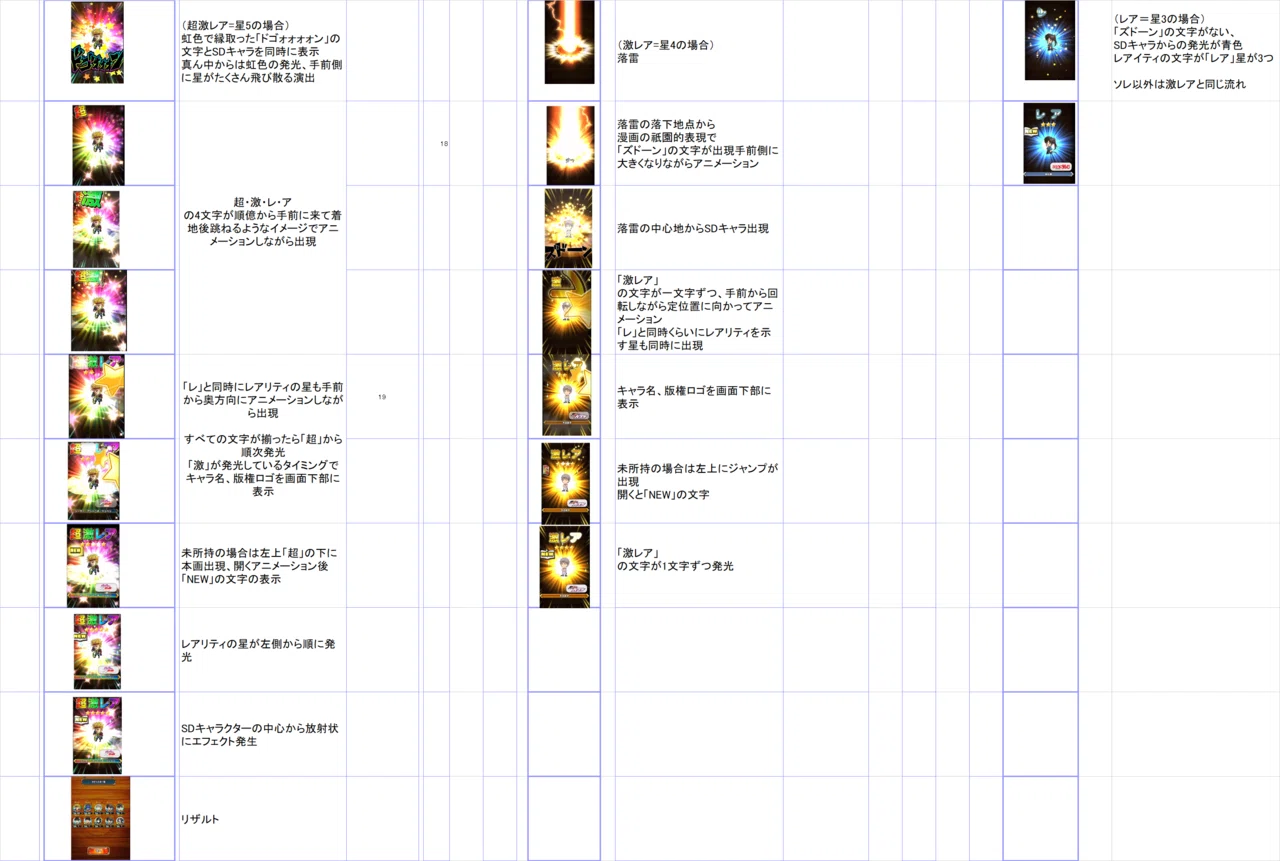Screen dimensions: 1280x861
Task: Select thumbnail beside レアリティの星が左側から順に発光
Action: pos(97,651)
